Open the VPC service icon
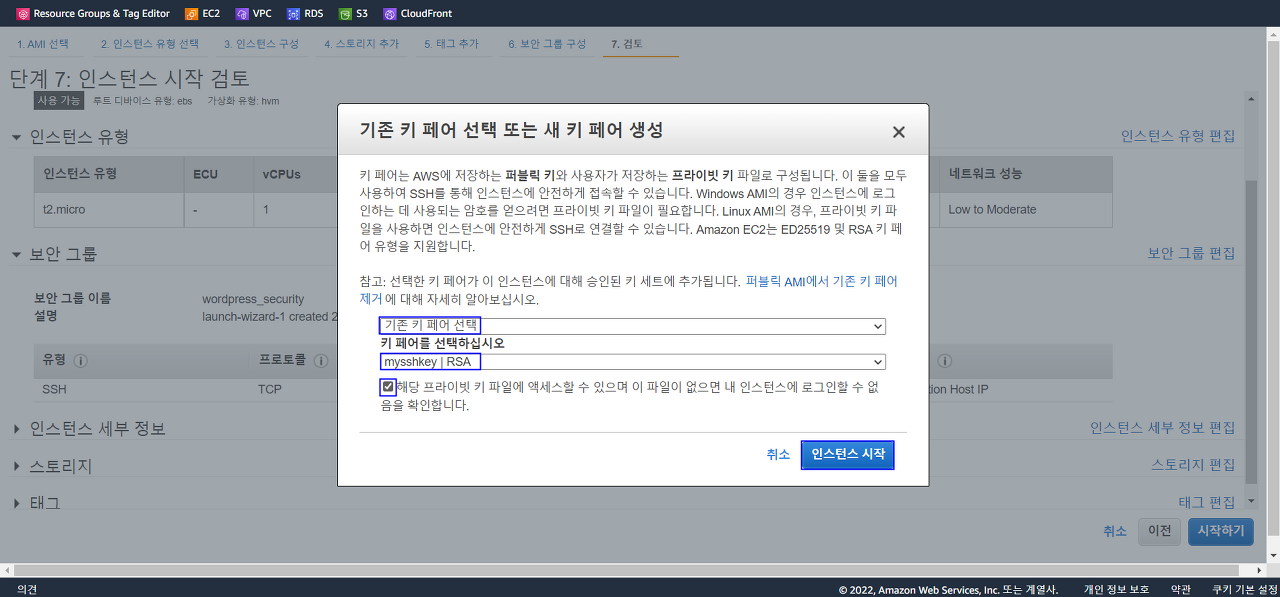 click(x=242, y=14)
